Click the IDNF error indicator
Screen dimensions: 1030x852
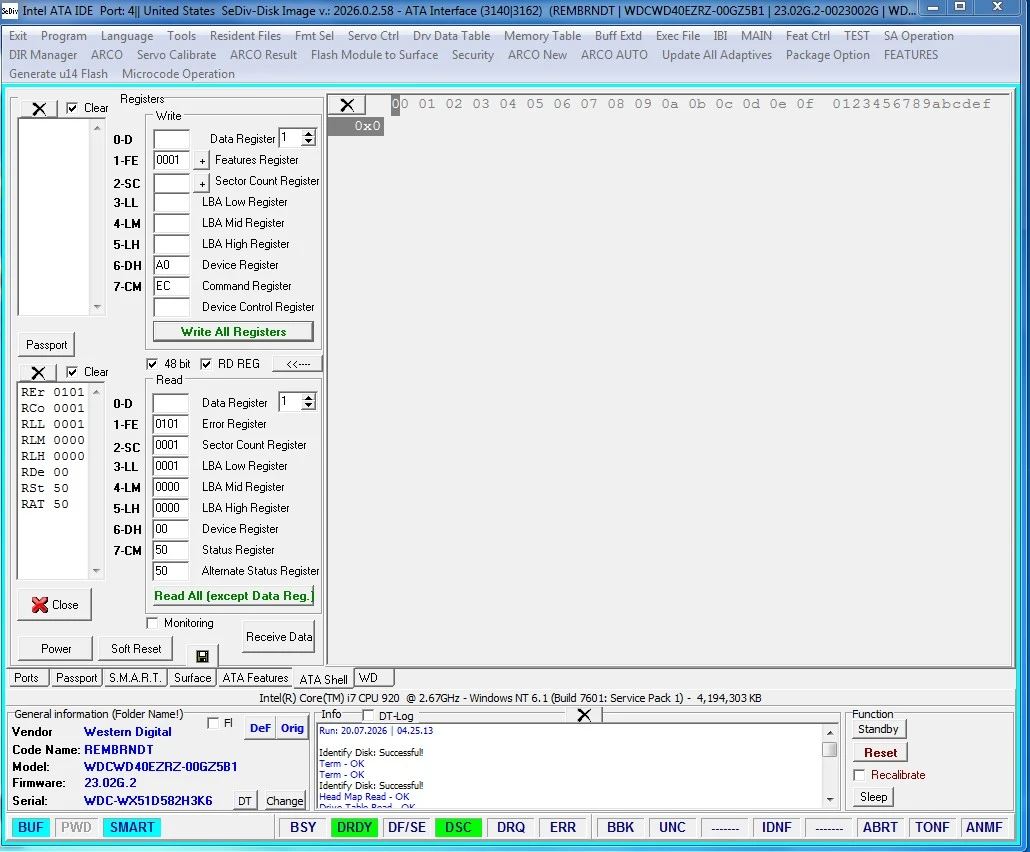[776, 827]
